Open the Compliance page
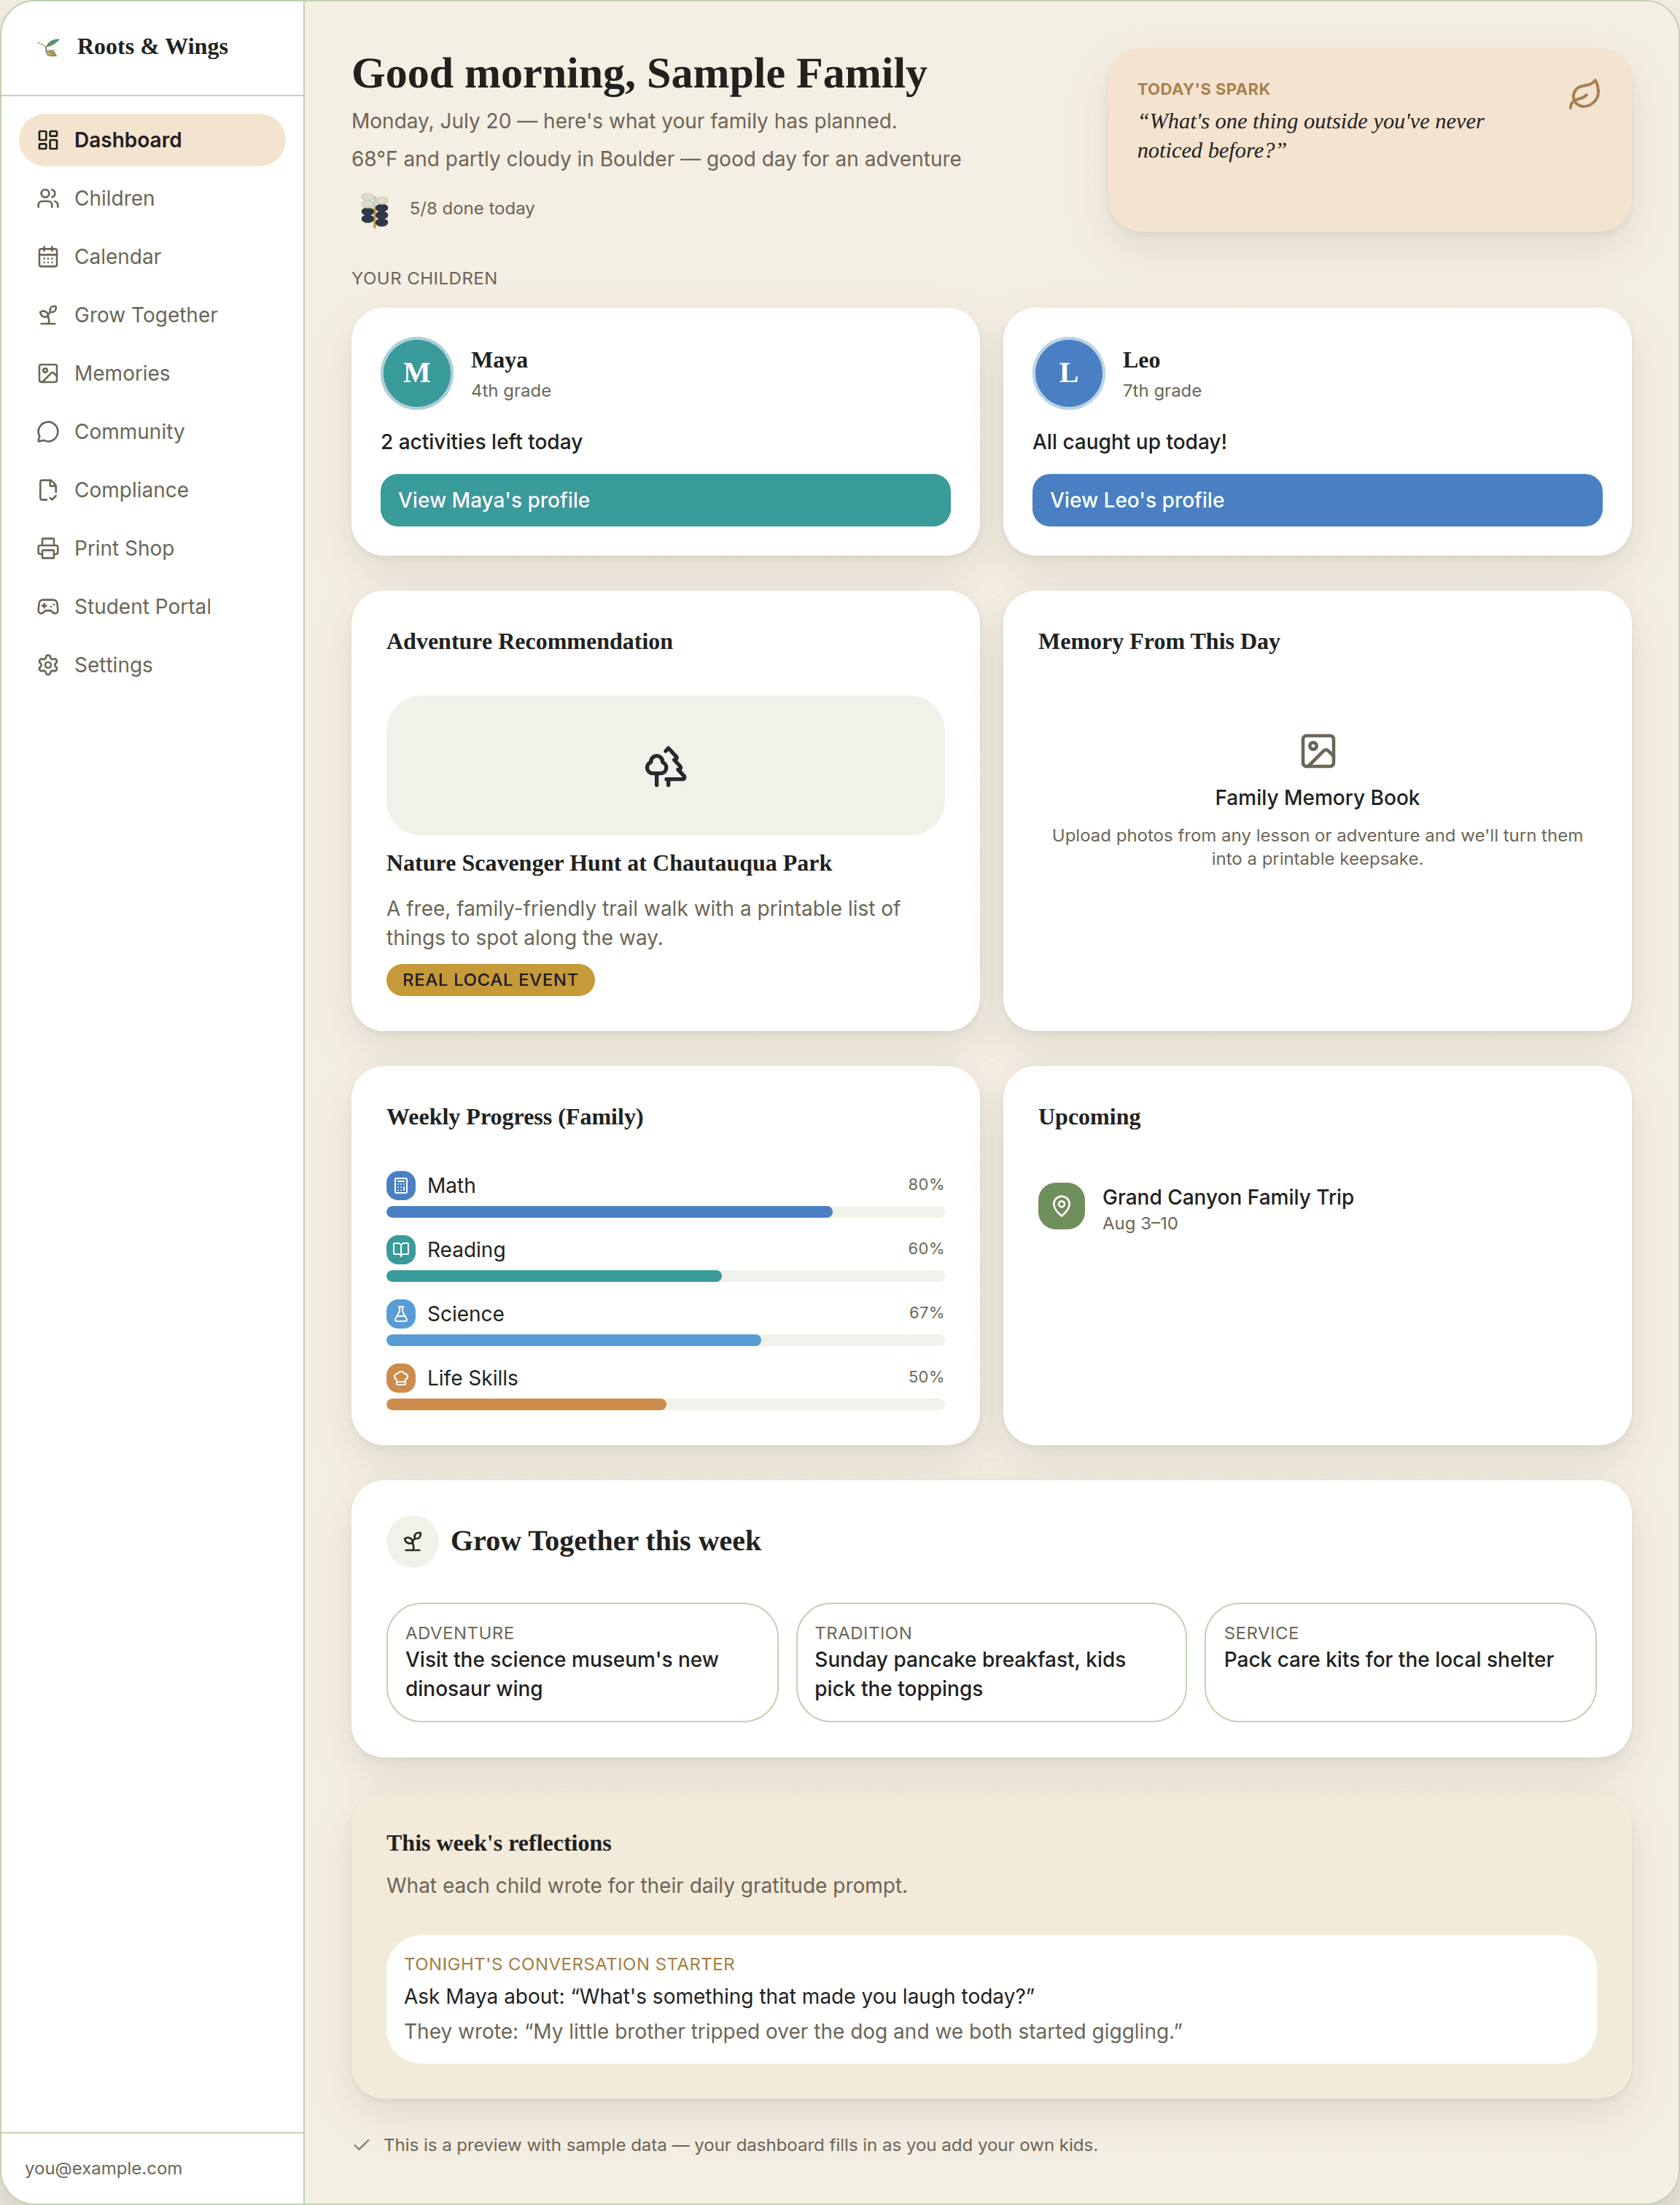This screenshot has width=1680, height=2205. point(152,490)
